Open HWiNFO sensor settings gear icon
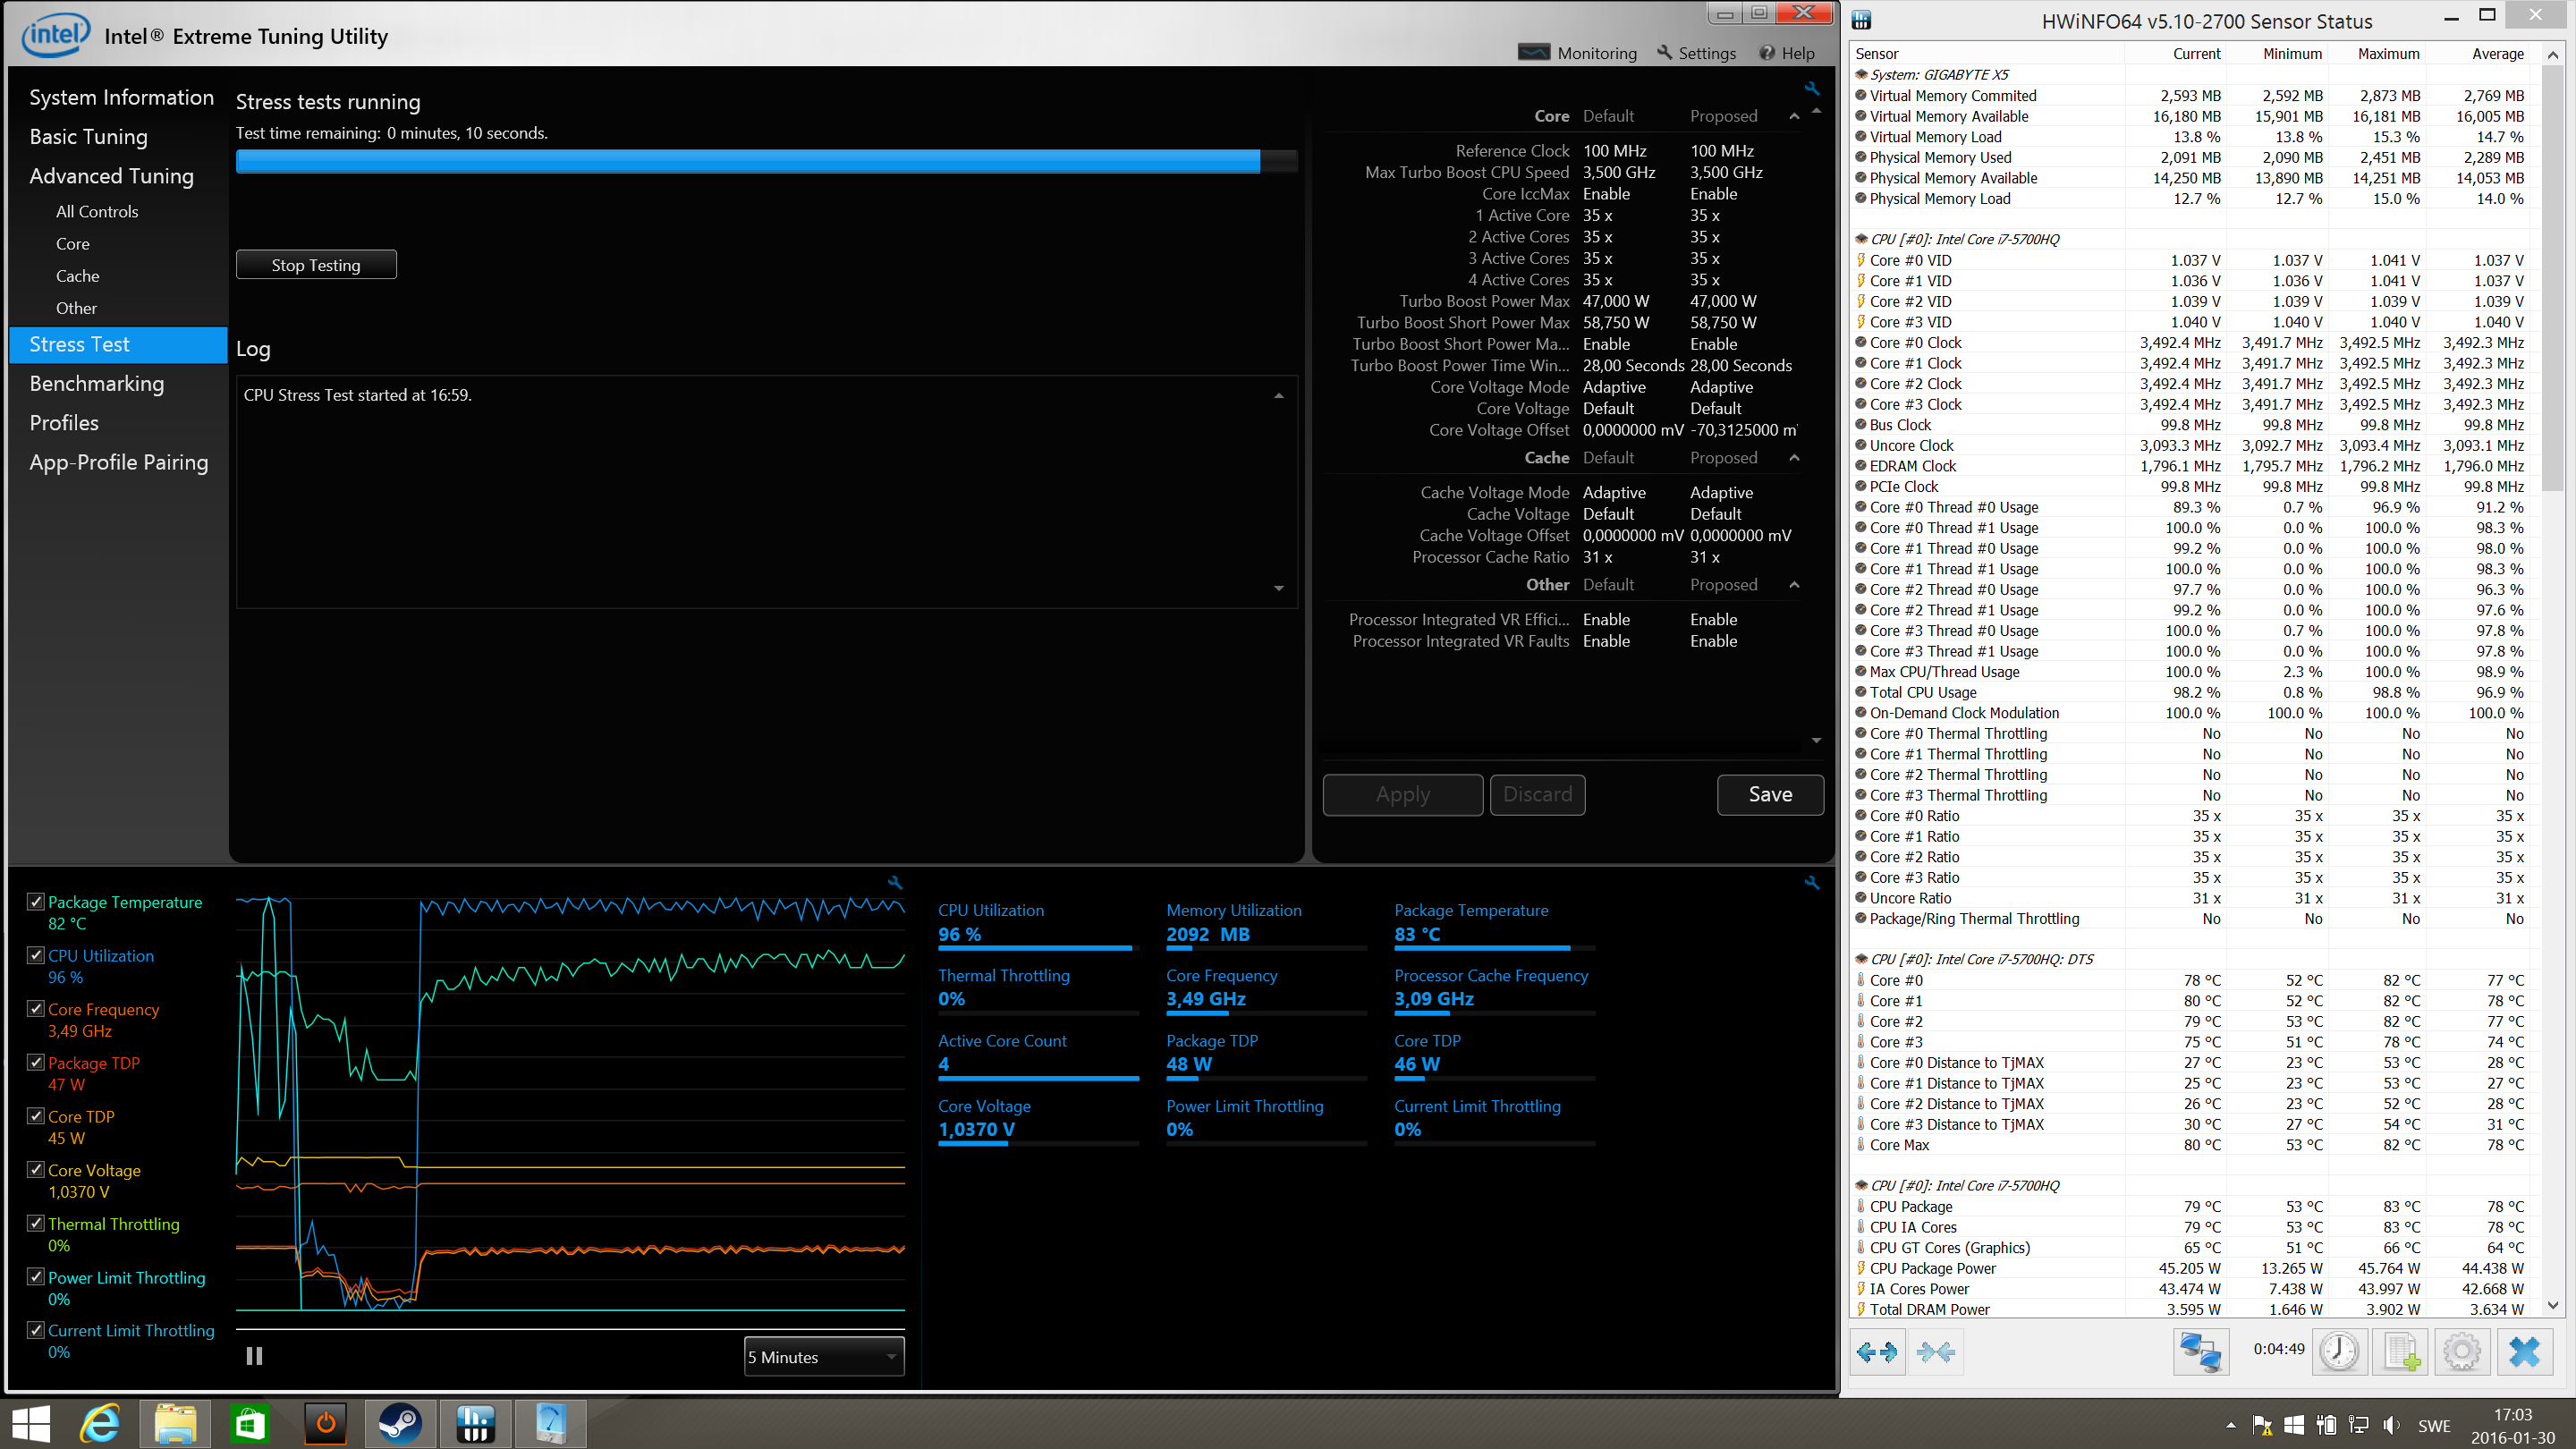 pyautogui.click(x=2462, y=1352)
